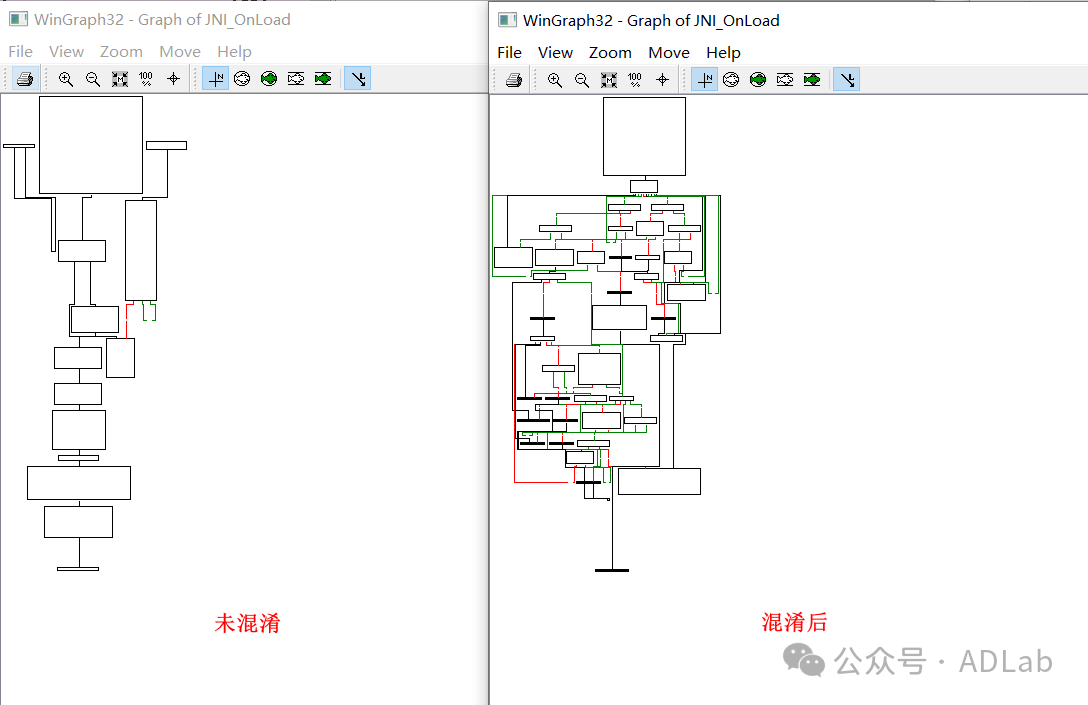Activate the green fisheye zoom icon
1088x705 pixels.
click(812, 79)
